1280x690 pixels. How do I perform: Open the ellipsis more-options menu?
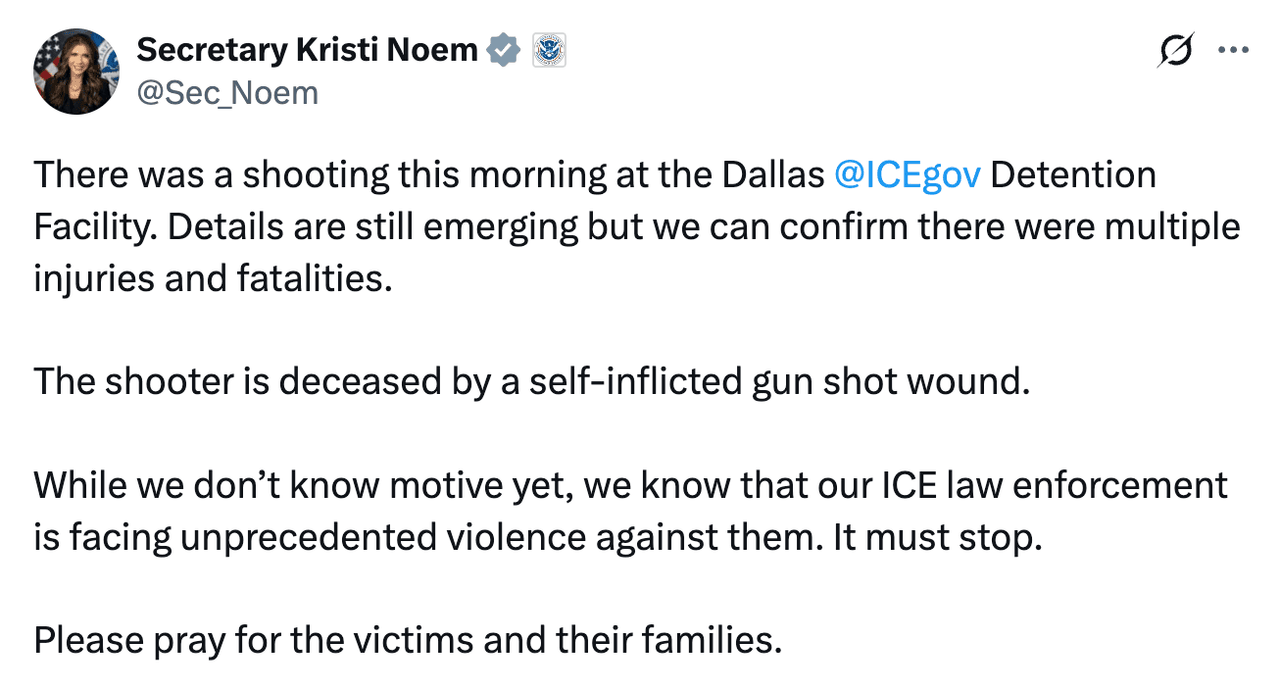(x=1234, y=49)
